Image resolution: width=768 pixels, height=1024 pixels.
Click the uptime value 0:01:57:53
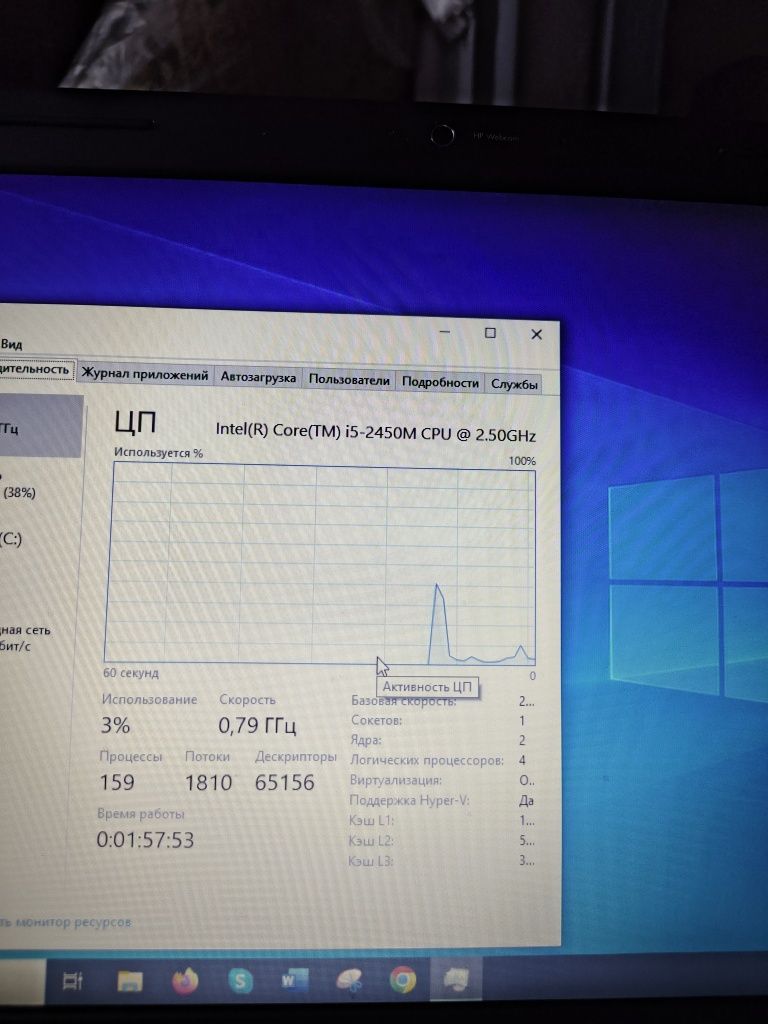point(146,840)
